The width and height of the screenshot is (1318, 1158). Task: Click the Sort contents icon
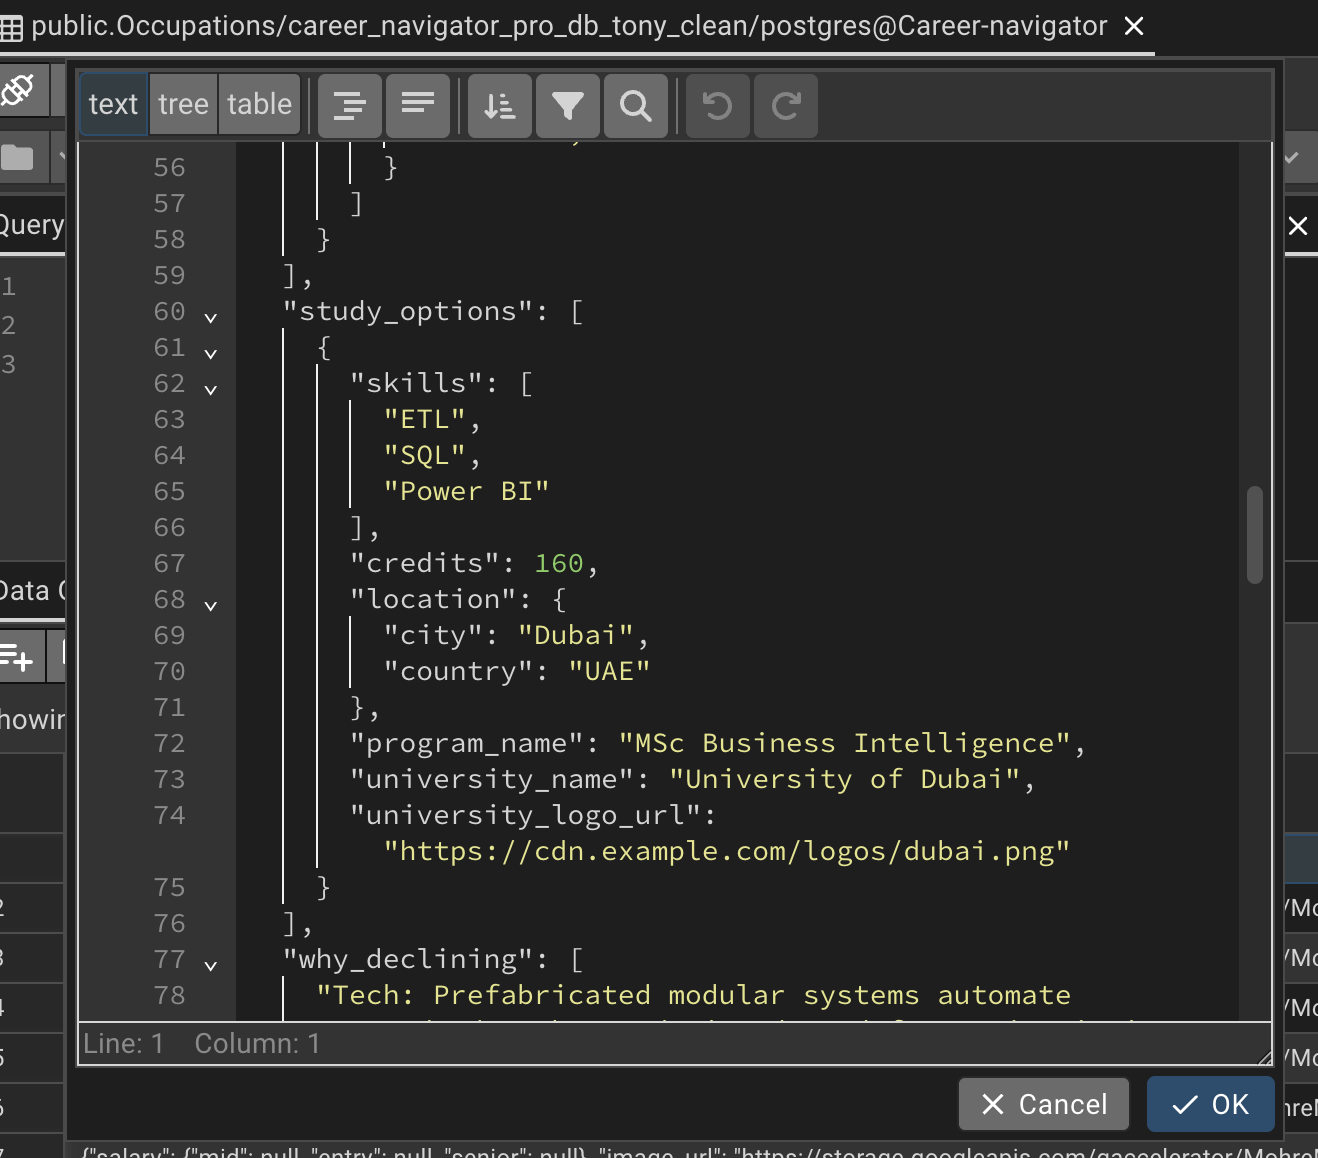(x=500, y=105)
